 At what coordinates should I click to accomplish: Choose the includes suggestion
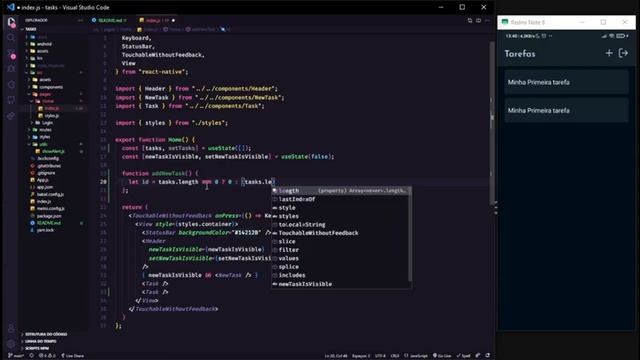[x=341, y=275]
